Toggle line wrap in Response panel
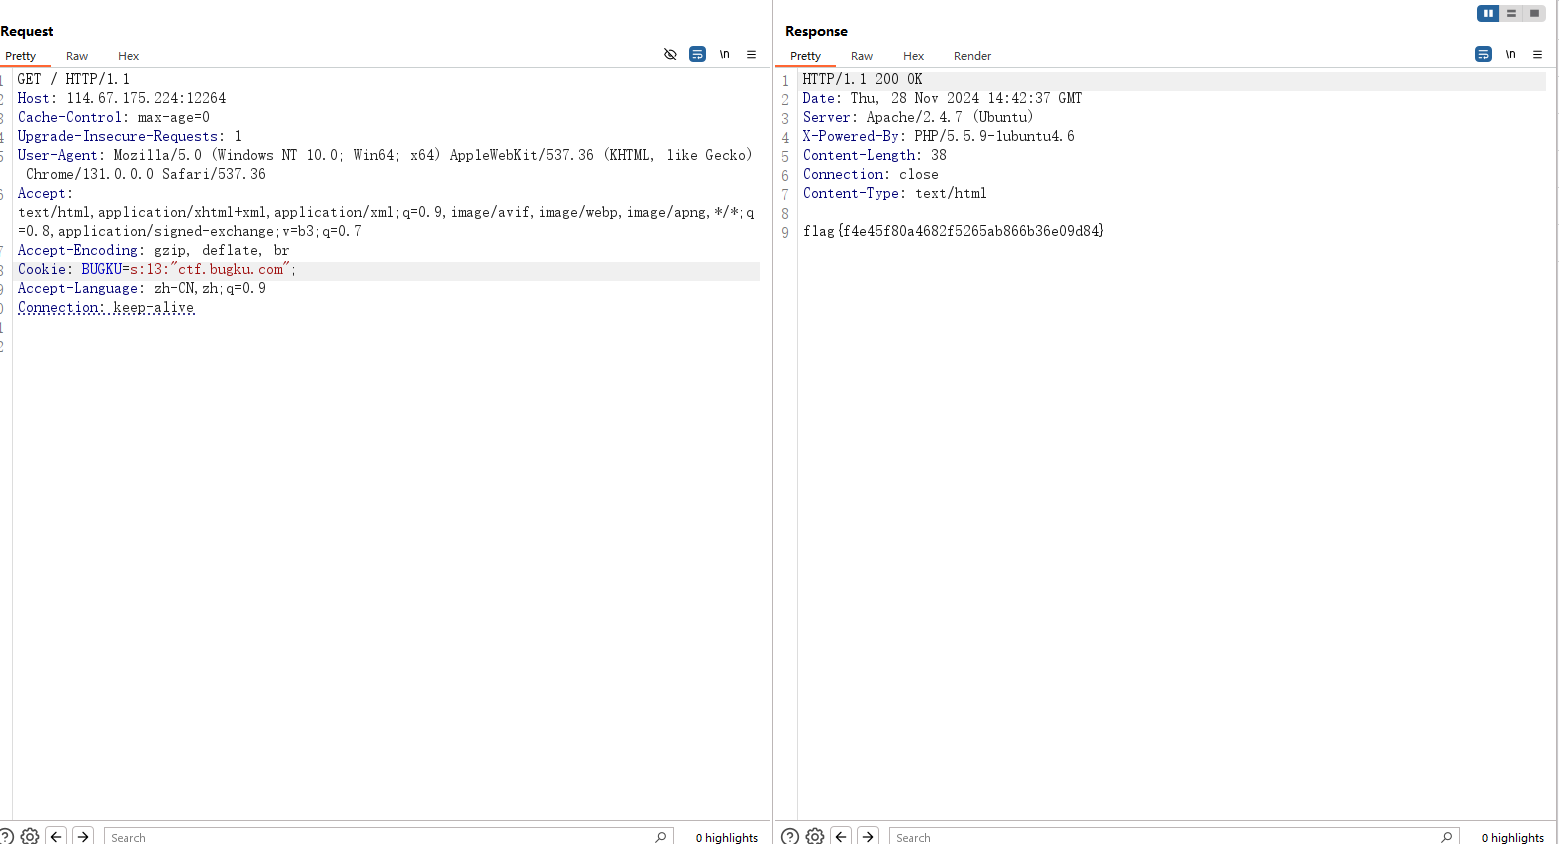 coord(1483,54)
